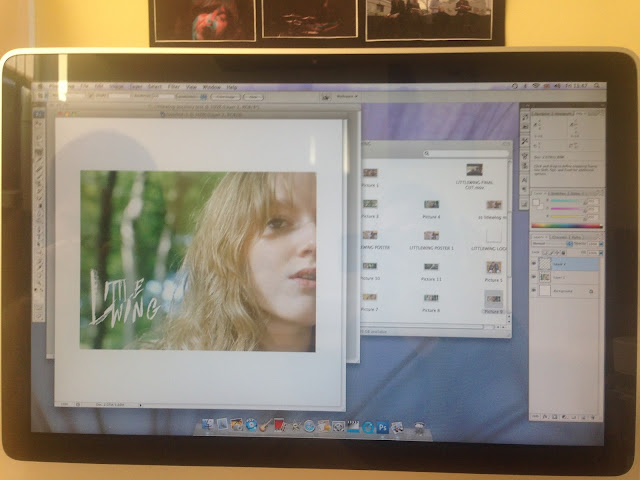Open Safari compass icon in the Dock
The height and width of the screenshot is (480, 640).
click(x=309, y=426)
